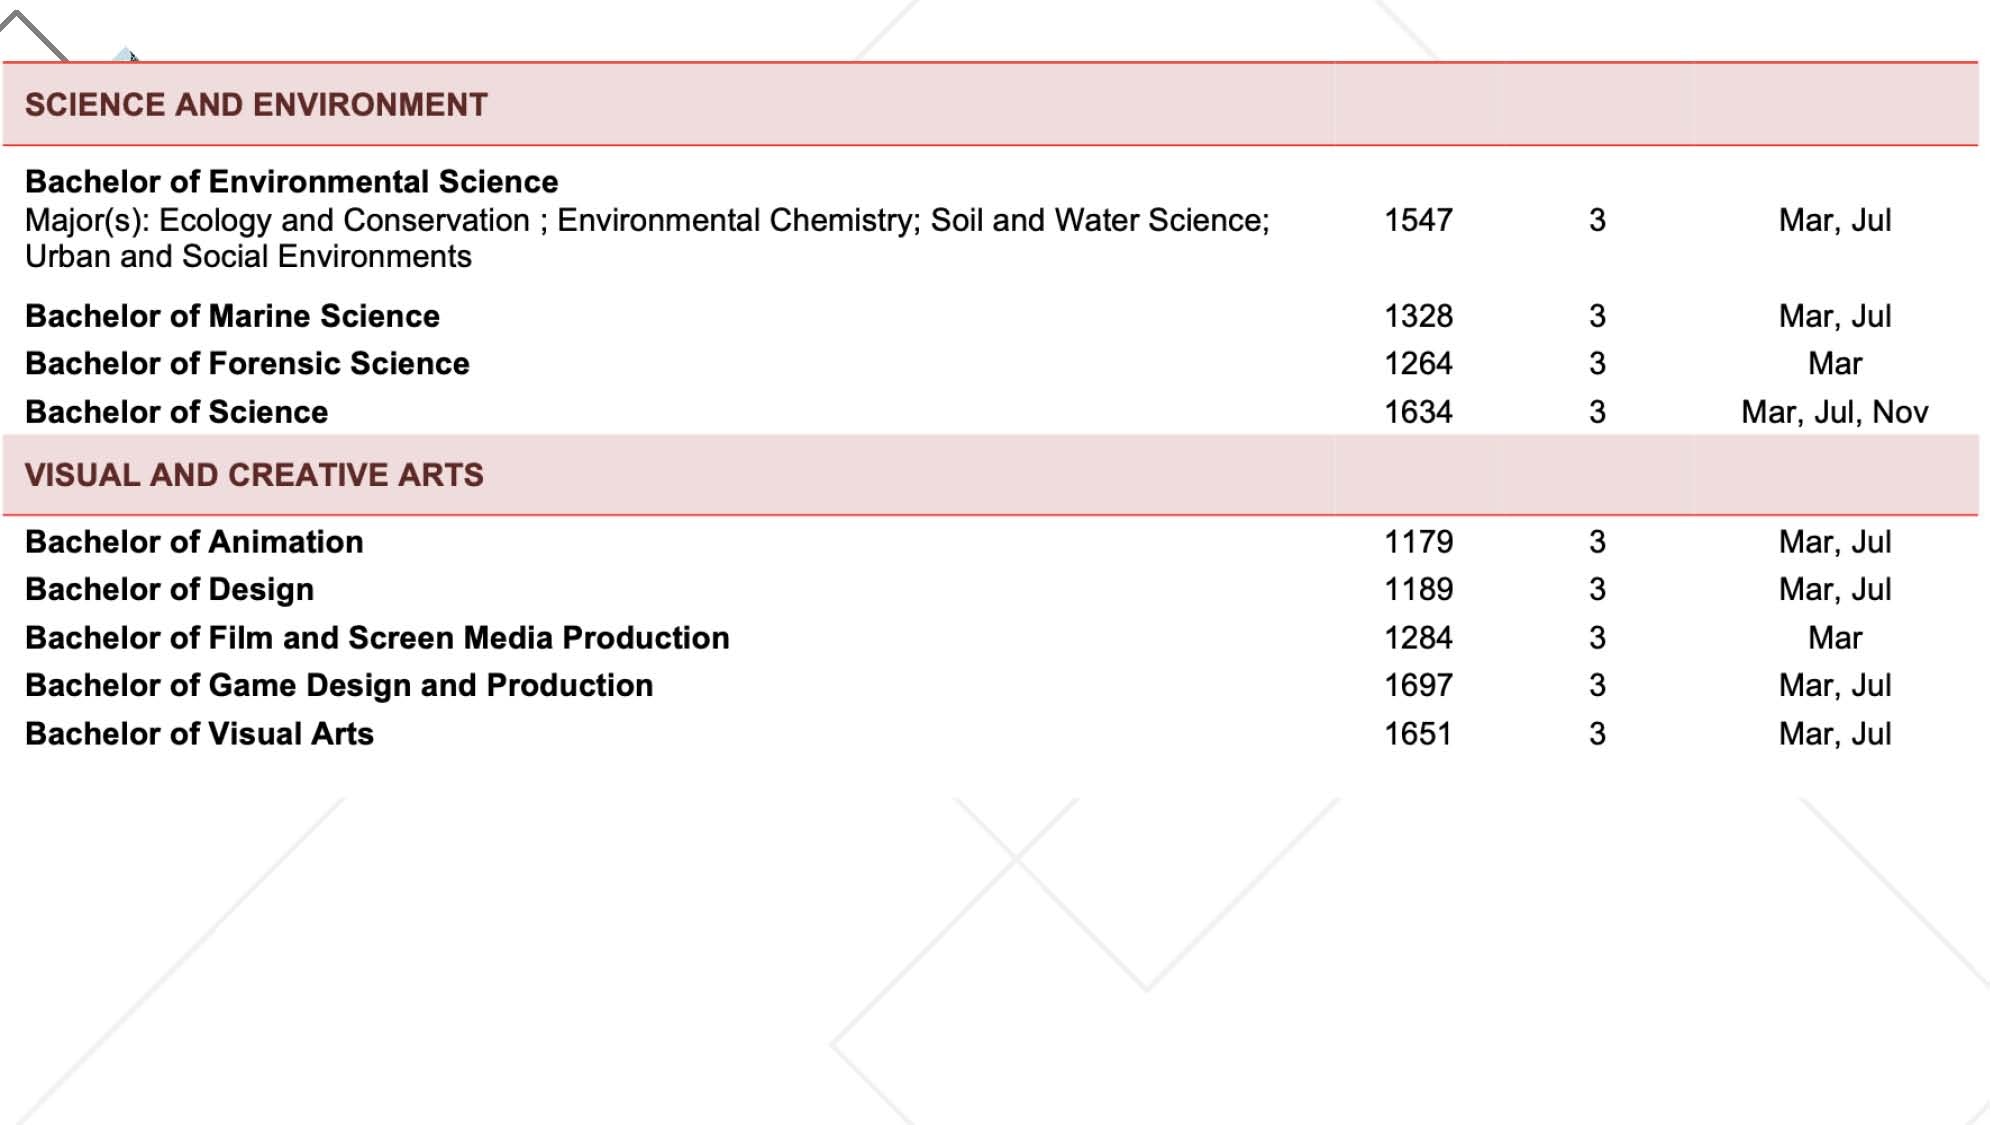Screen dimensions: 1990x1125
Task: Click the Visual and Creative Arts header
Action: coord(254,475)
